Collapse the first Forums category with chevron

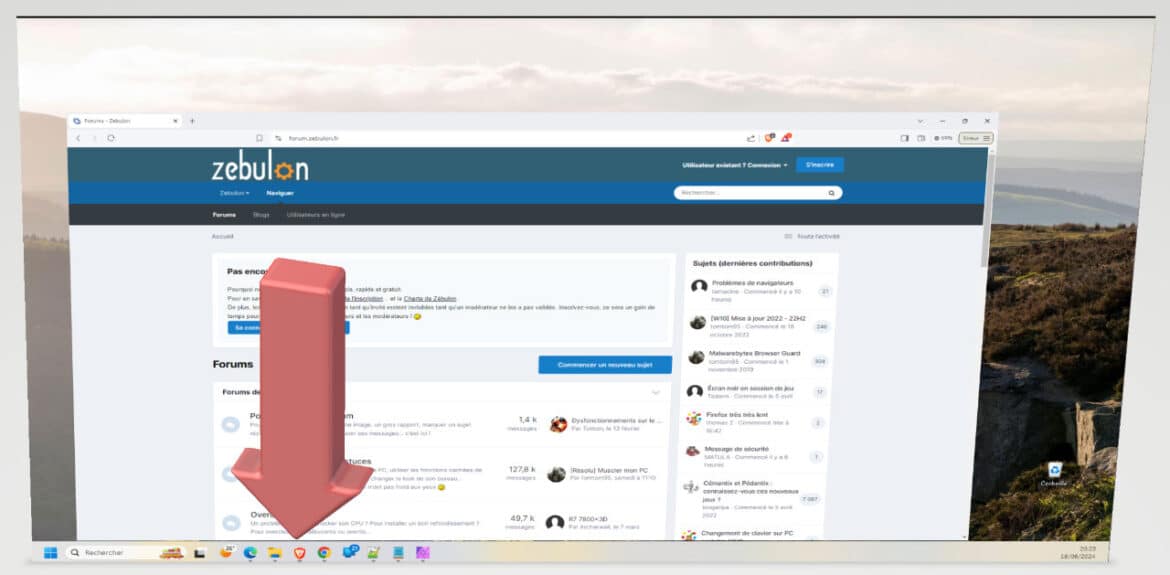656,393
